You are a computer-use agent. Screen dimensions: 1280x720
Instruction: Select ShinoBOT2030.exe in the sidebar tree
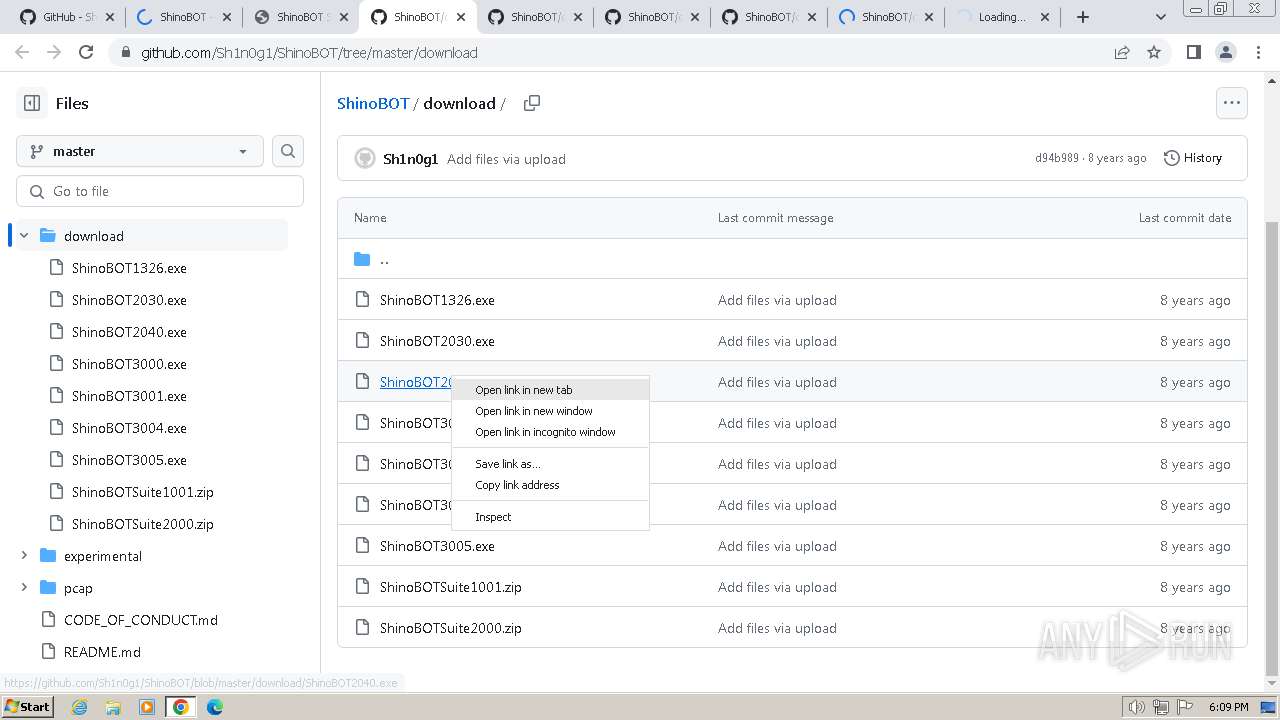click(x=129, y=300)
